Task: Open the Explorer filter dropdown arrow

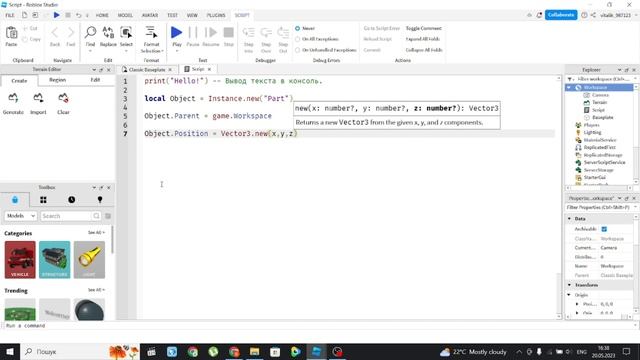Action: [x=635, y=79]
